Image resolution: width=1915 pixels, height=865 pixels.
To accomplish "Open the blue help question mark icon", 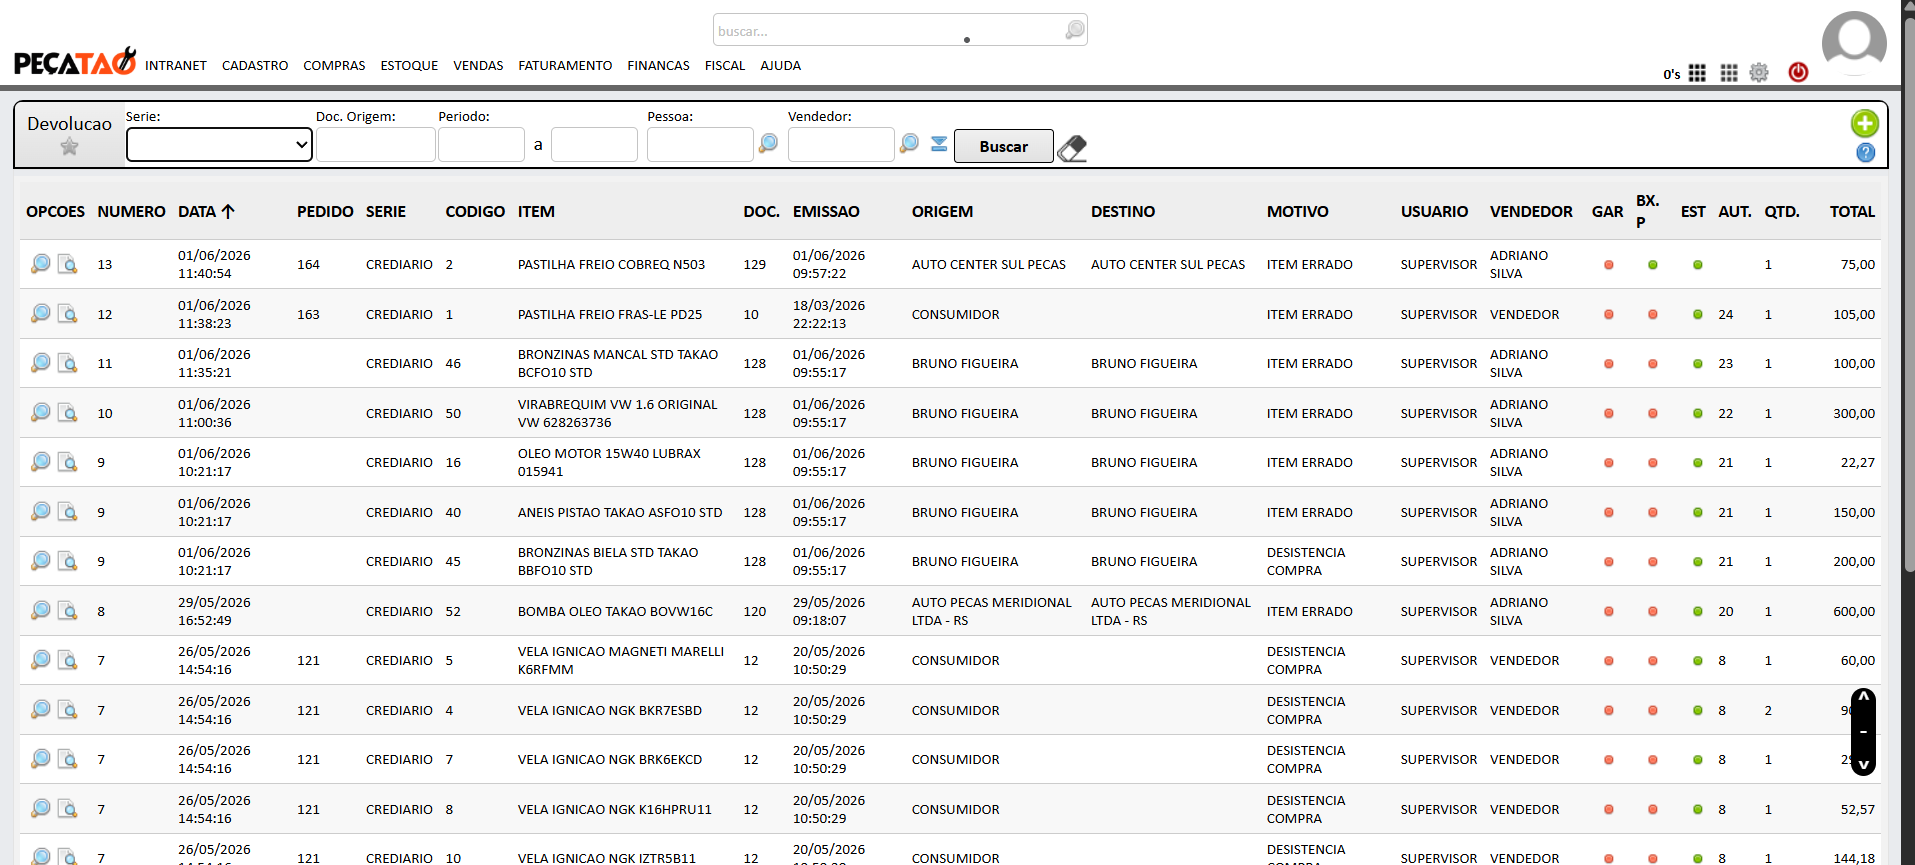I will (1865, 153).
